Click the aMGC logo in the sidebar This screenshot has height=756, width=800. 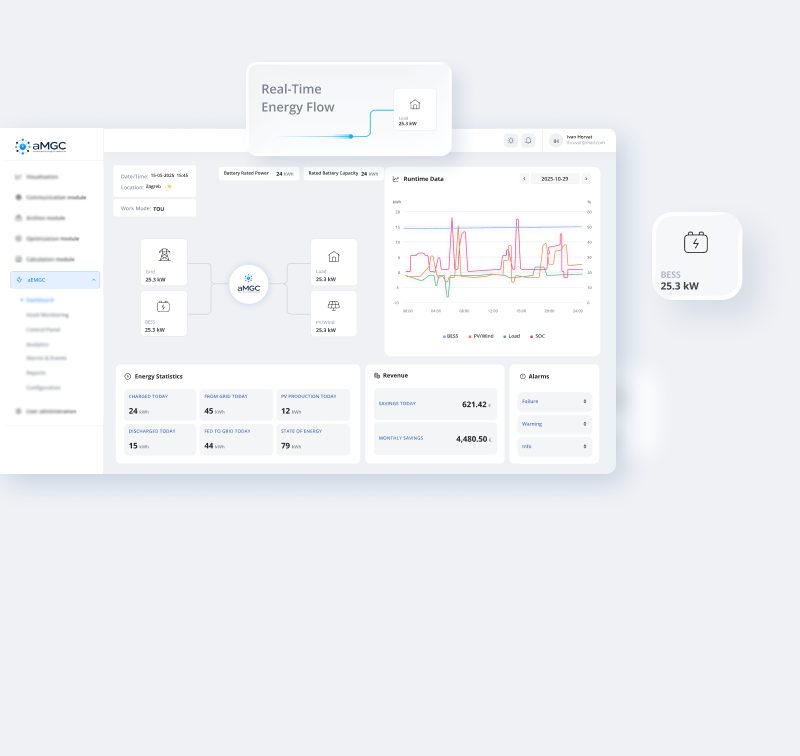pyautogui.click(x=40, y=146)
